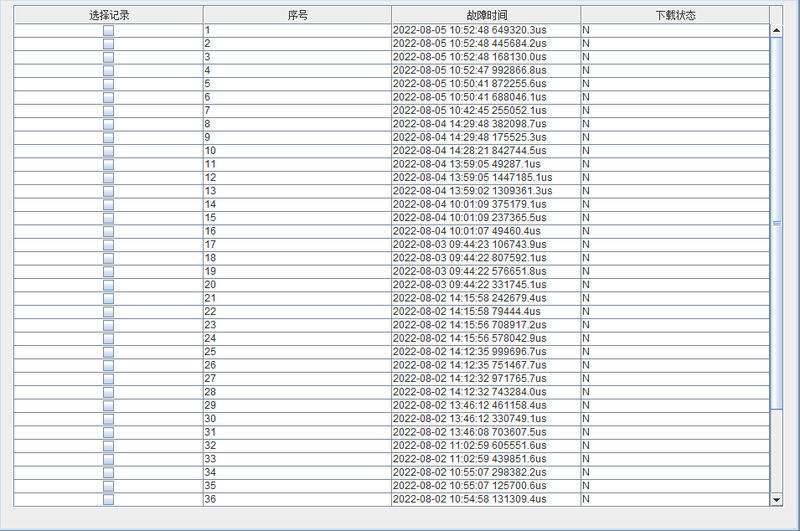Select the checkbox for record 25

[x=108, y=352]
